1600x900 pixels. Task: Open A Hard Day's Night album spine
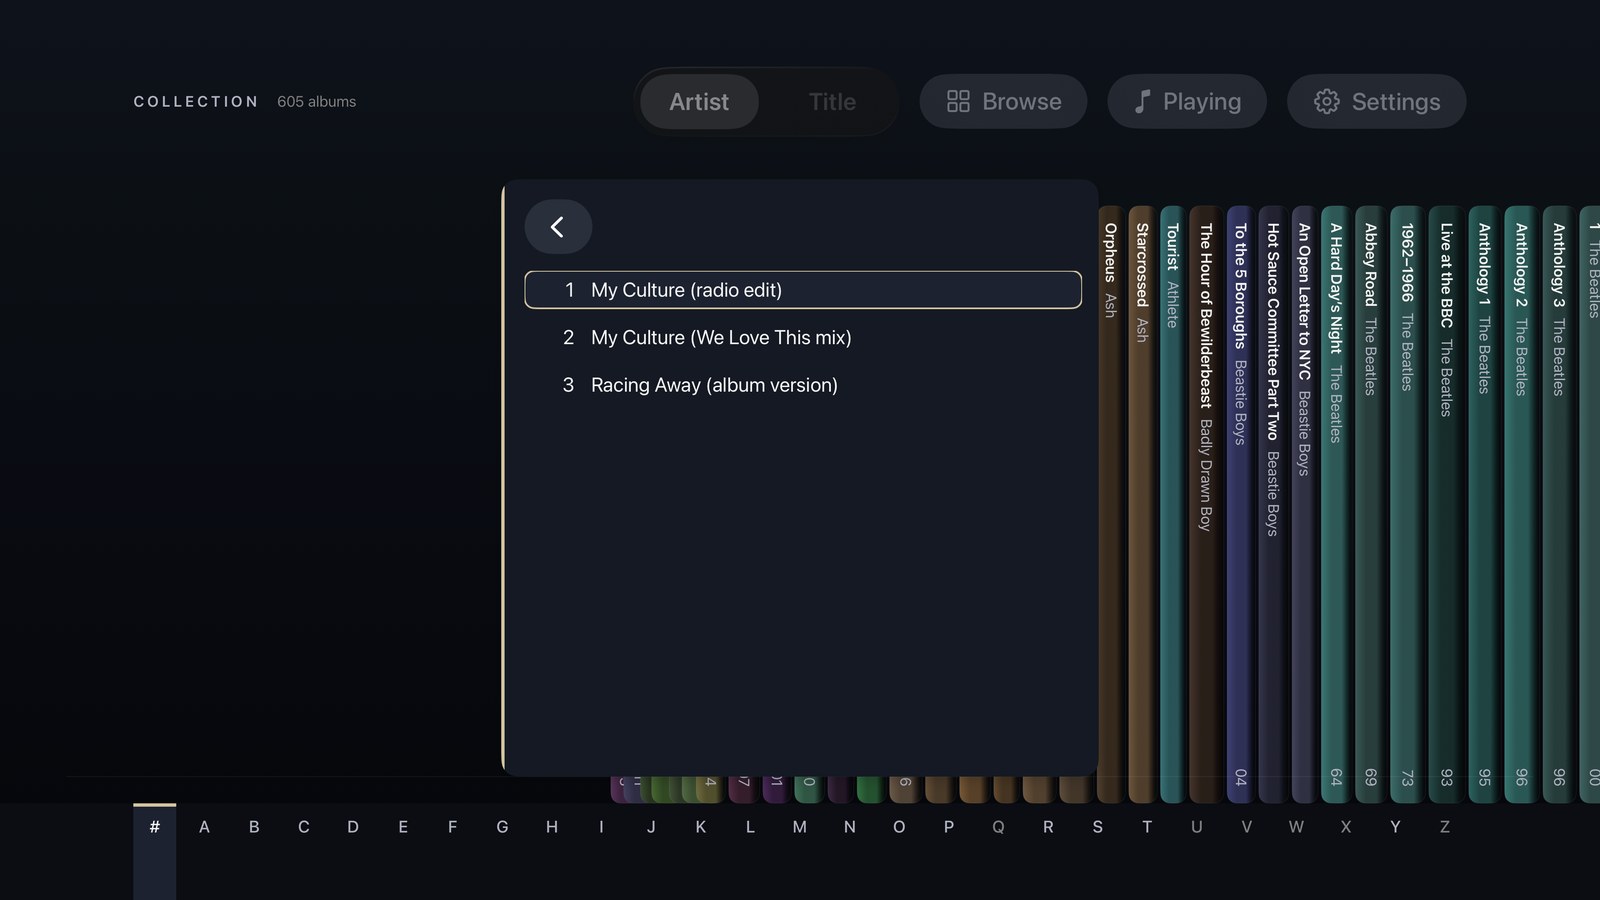pyautogui.click(x=1335, y=504)
